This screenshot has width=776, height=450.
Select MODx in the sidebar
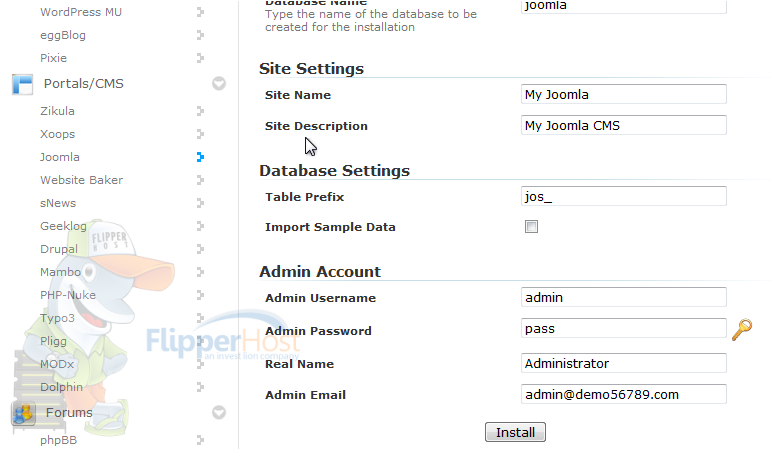coord(57,364)
